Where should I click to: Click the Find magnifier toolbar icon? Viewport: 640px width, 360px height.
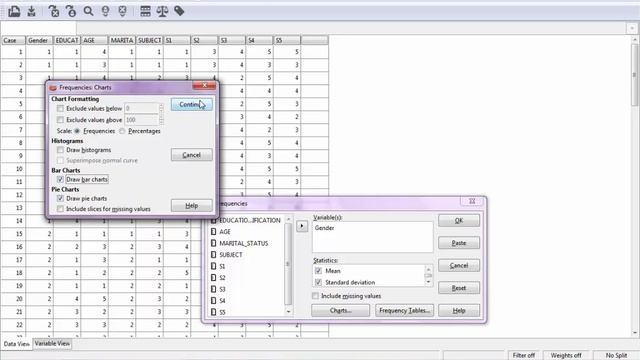(x=88, y=11)
